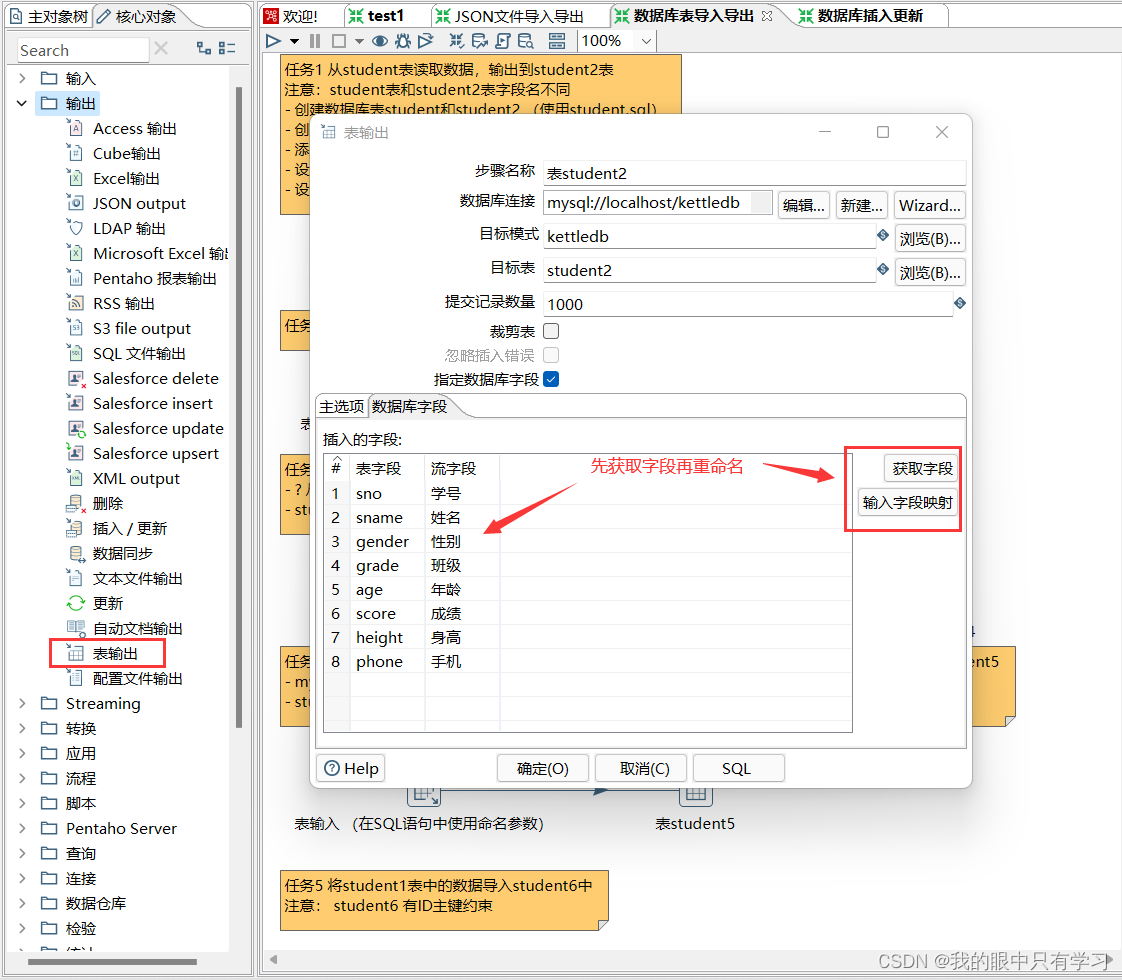Image resolution: width=1122 pixels, height=980 pixels.
Task: Expand the 转换 folder
Action: click(22, 728)
